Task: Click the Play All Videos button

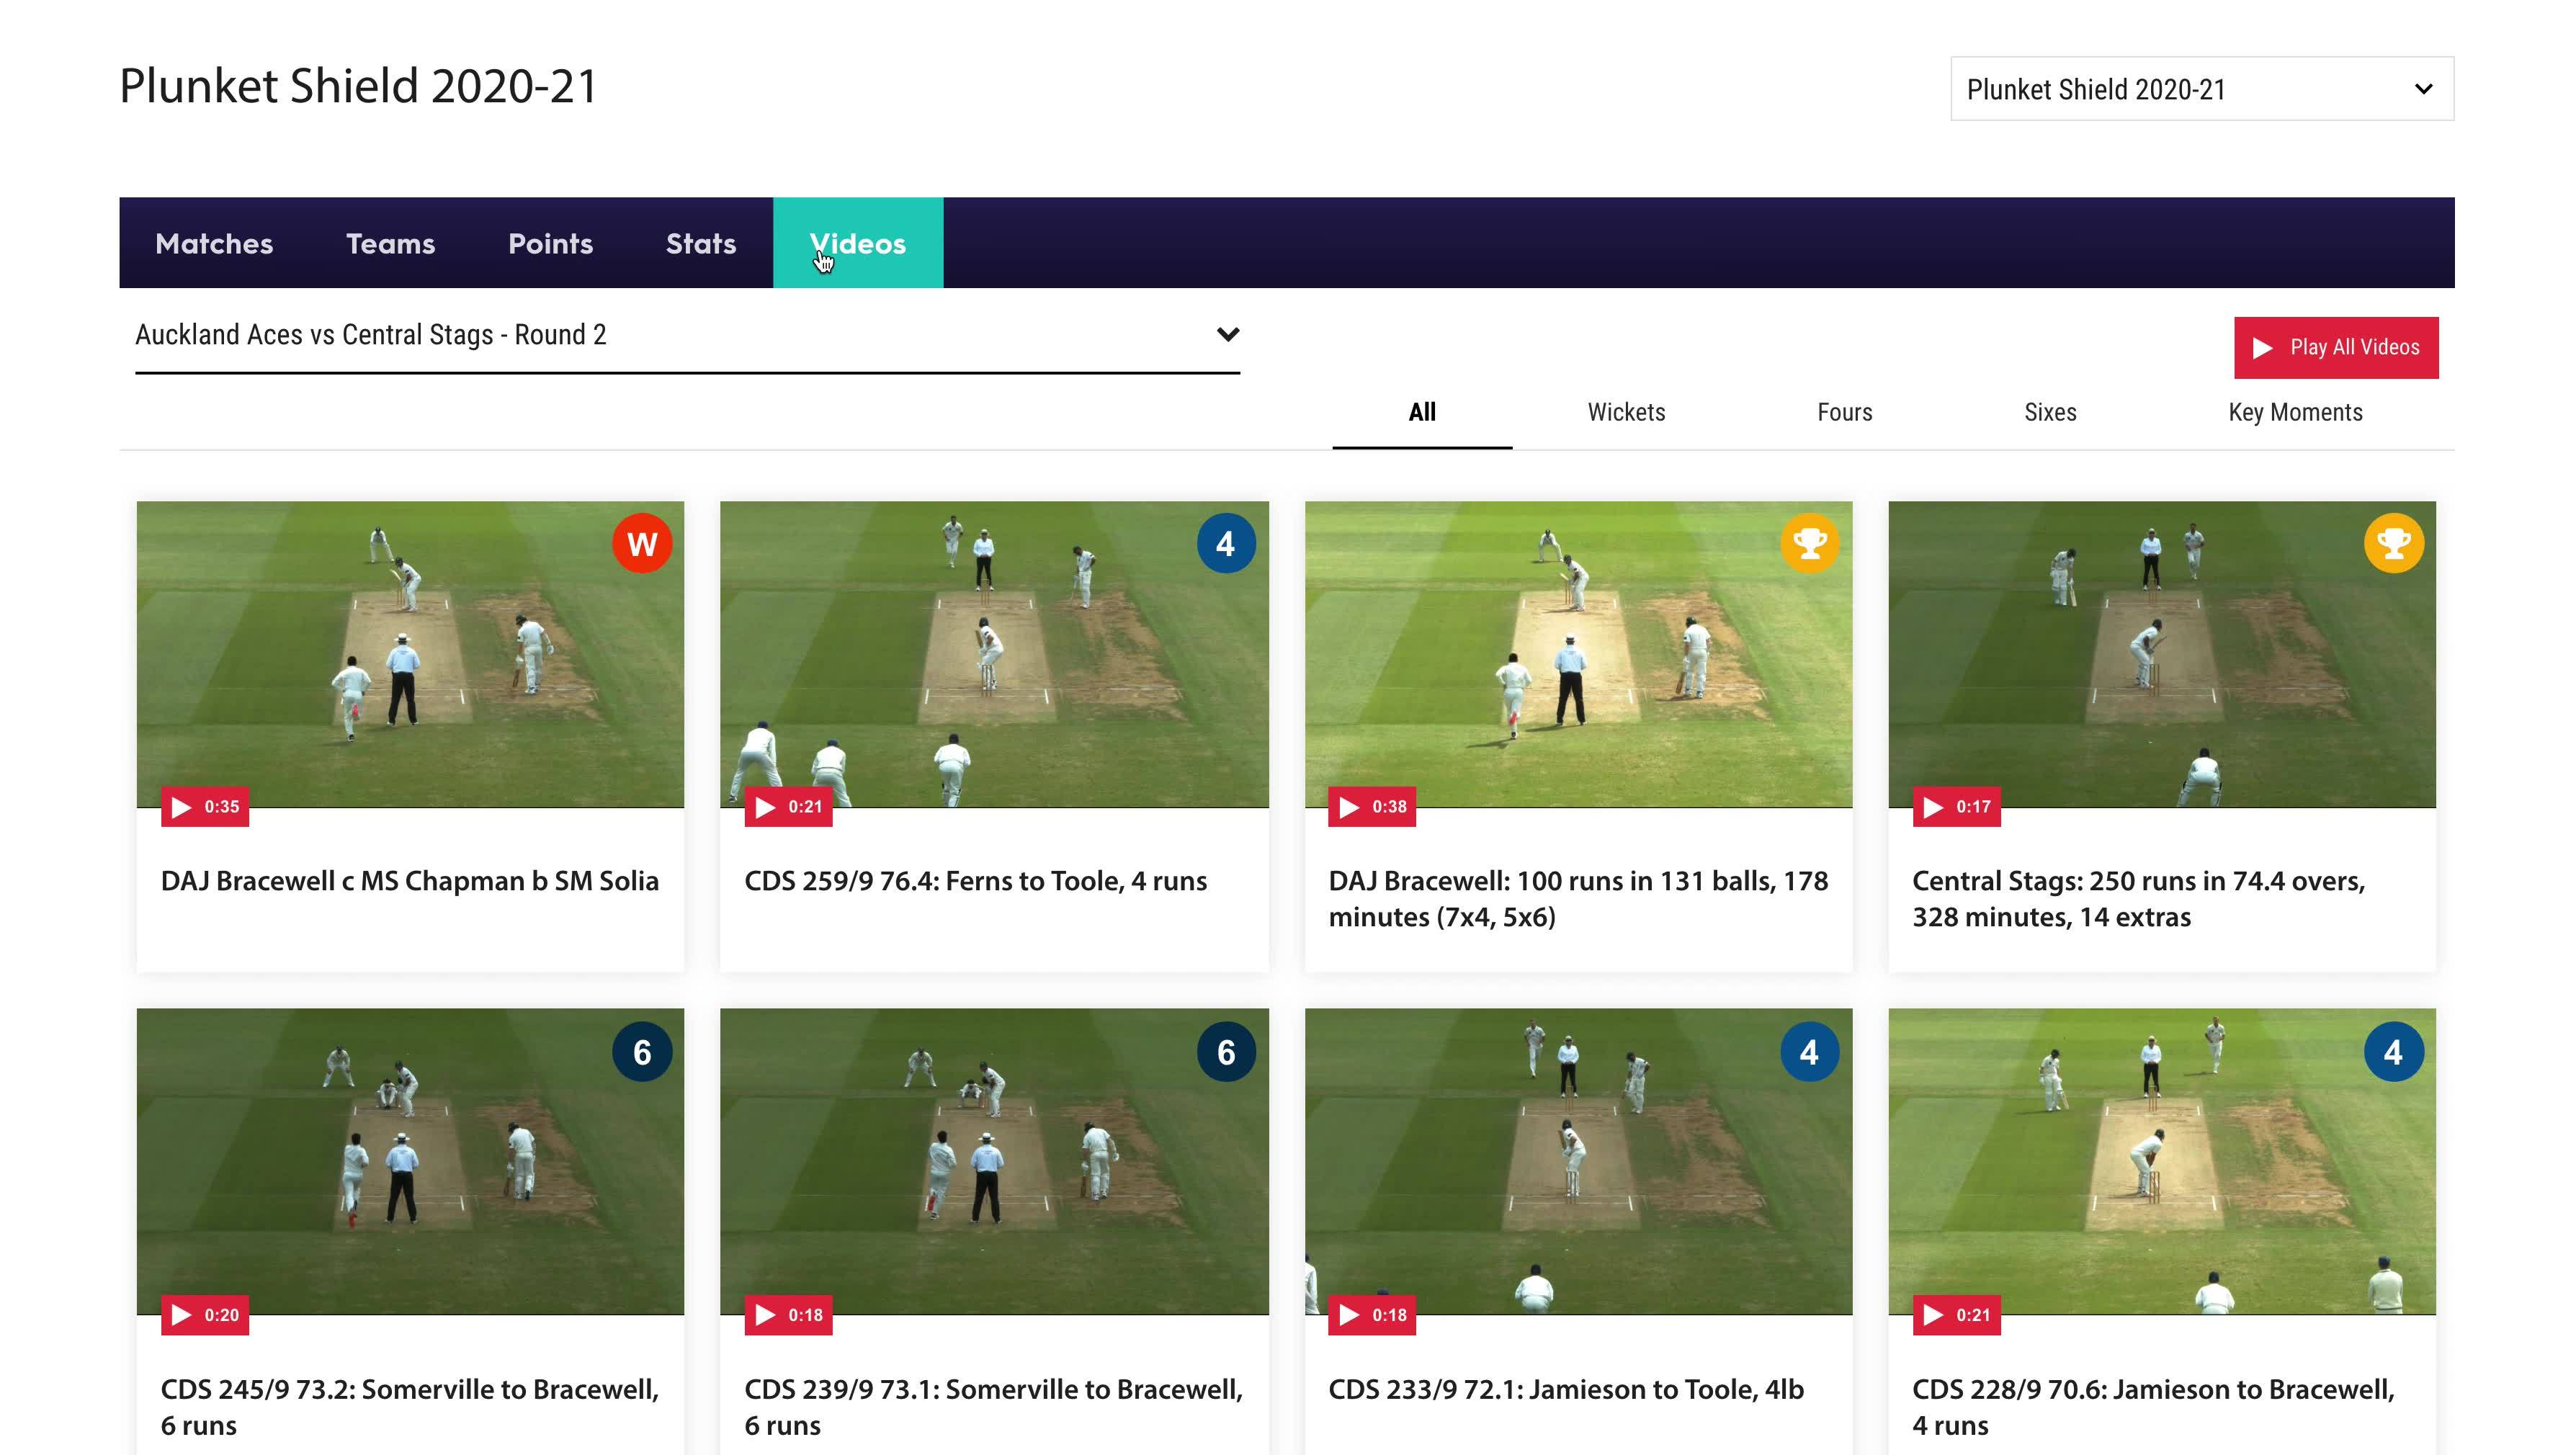Action: (2336, 348)
